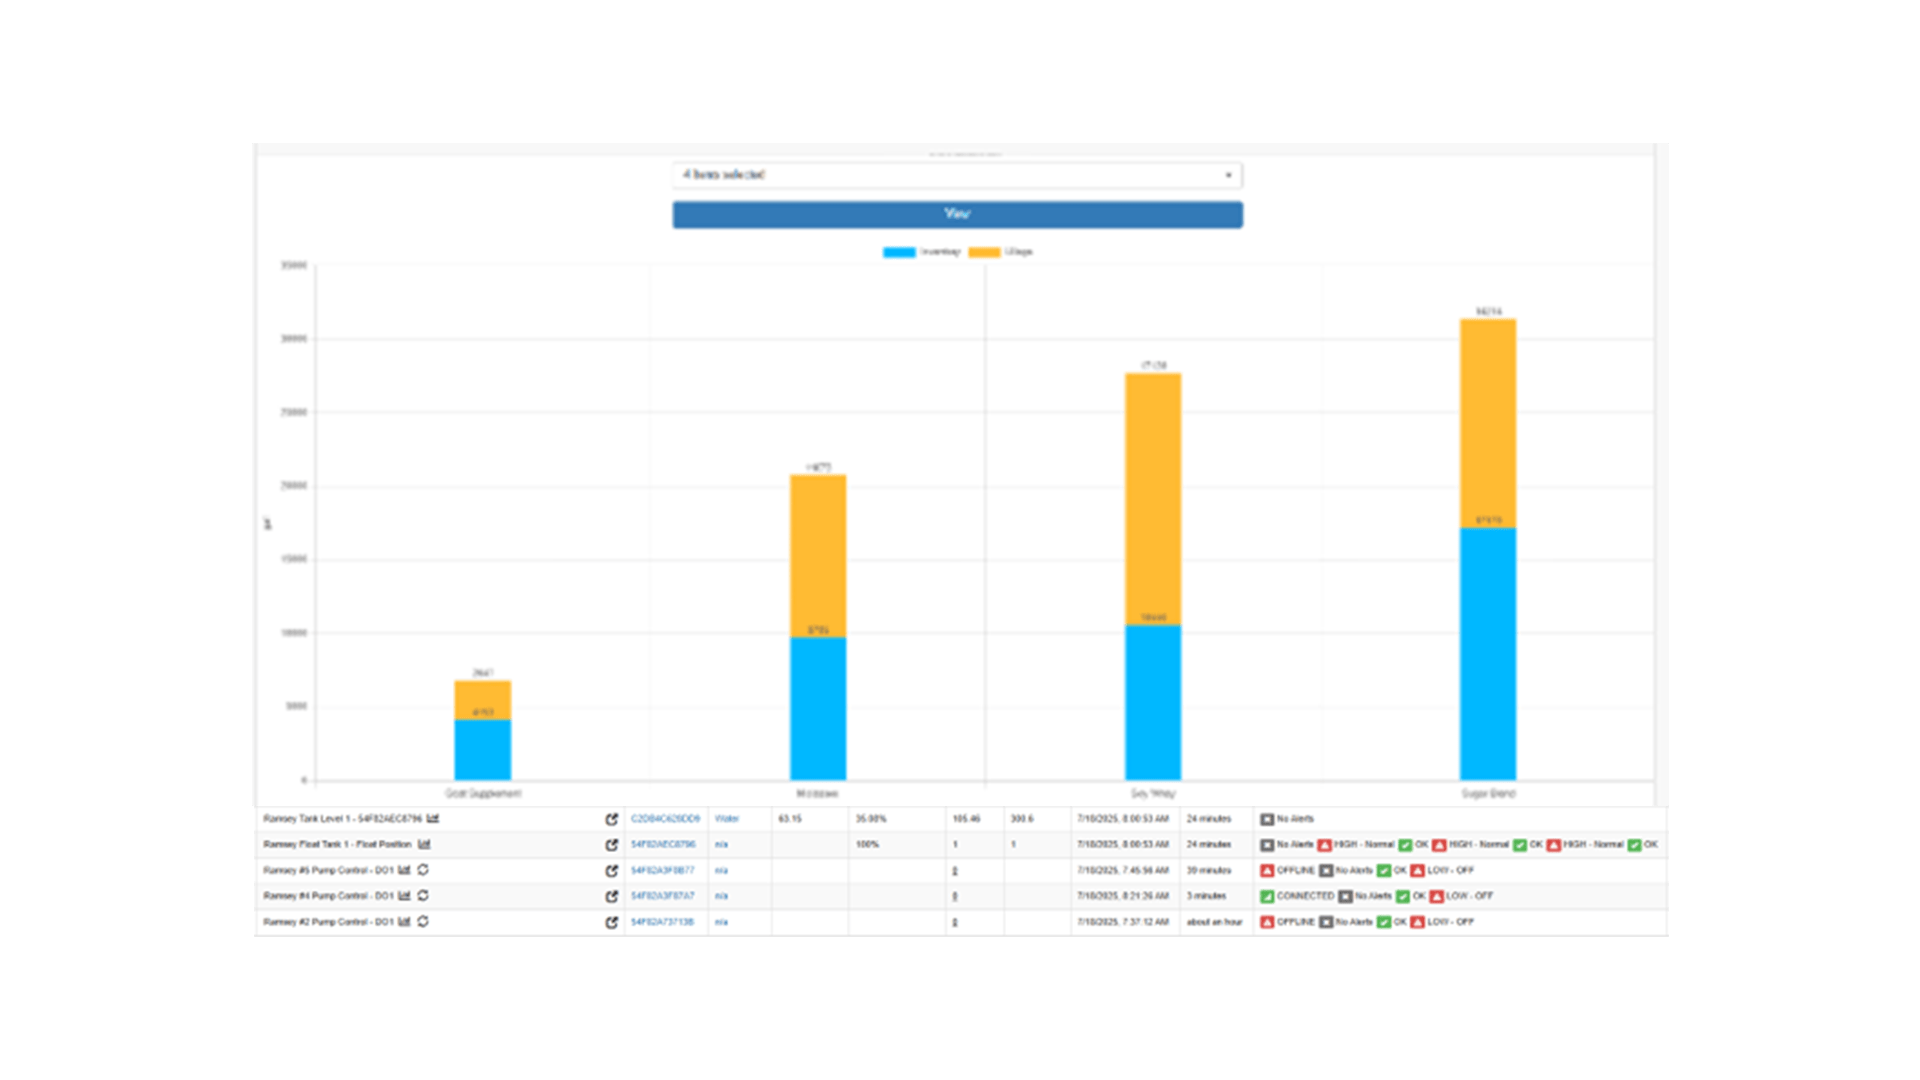The image size is (1920, 1080).
Task: Click chart icon for Ramsey #2 Pump Control
Action: click(x=404, y=921)
